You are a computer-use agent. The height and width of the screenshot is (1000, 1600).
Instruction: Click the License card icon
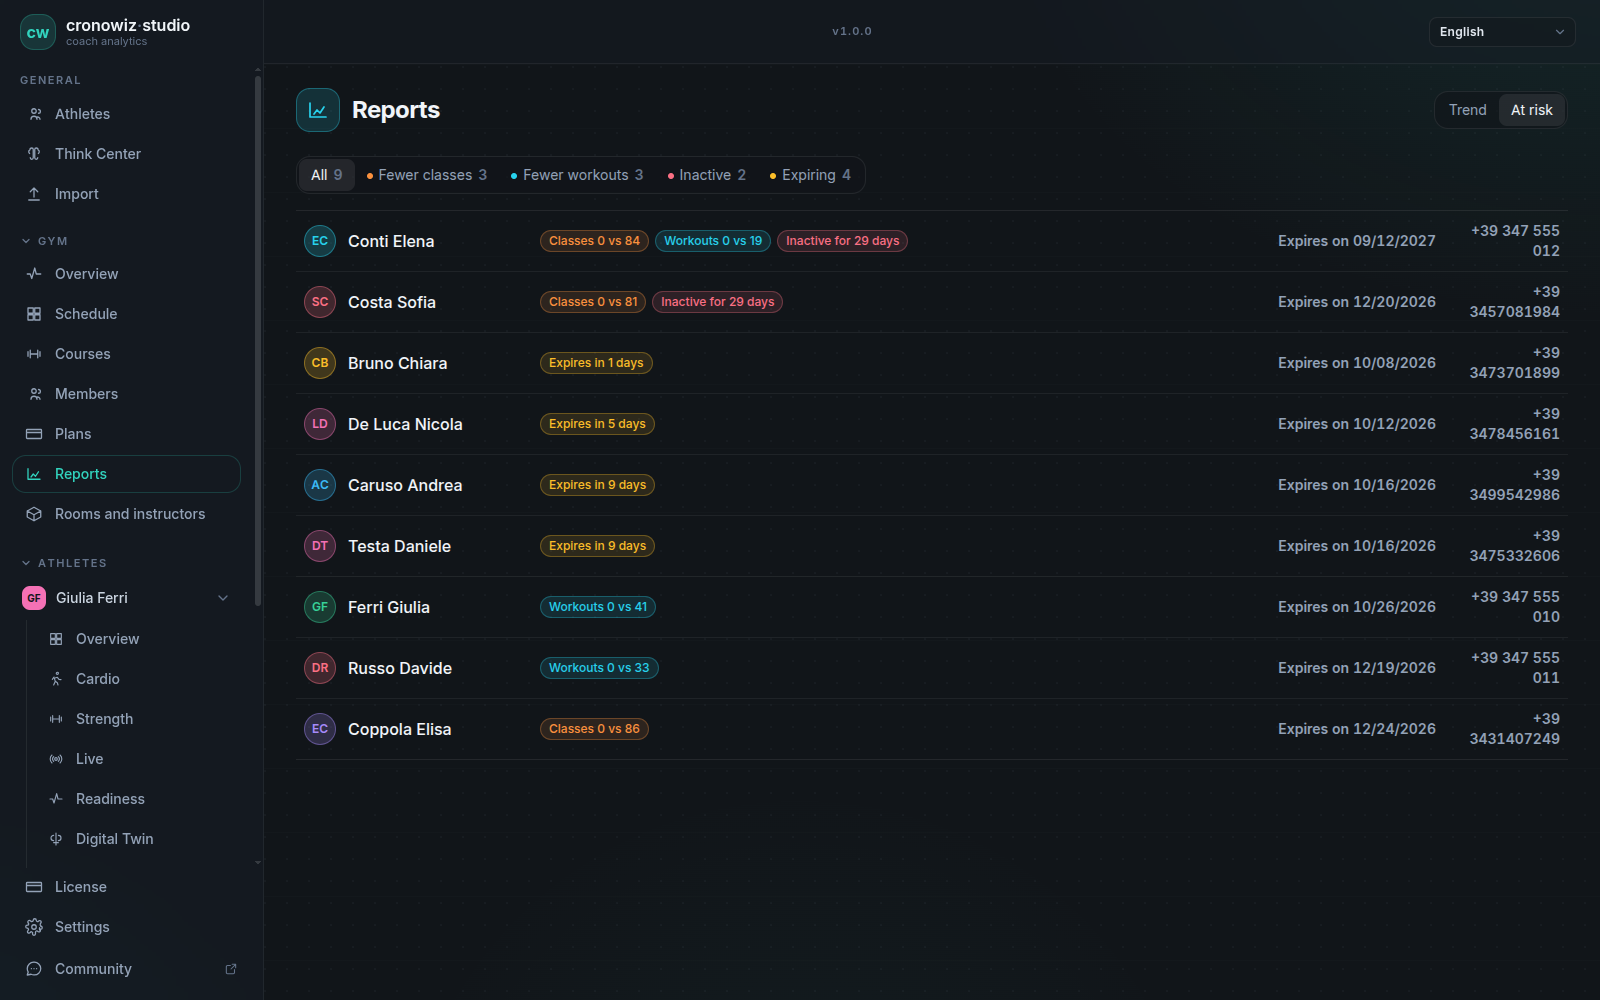click(34, 887)
